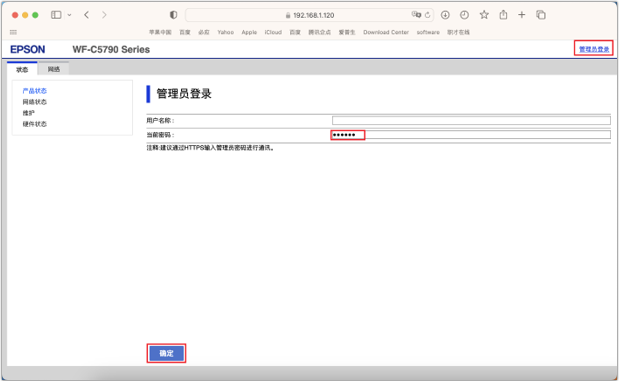Show downloads with the download arrow icon
619x381 pixels.
point(445,15)
